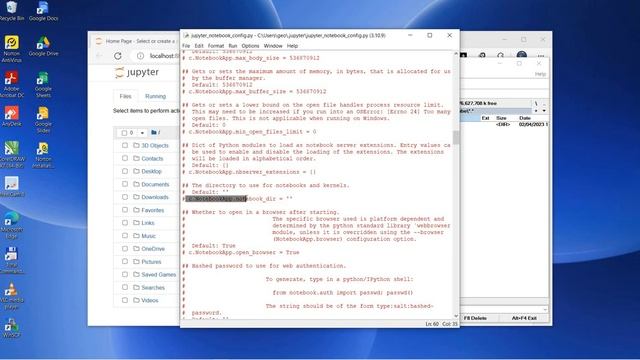
Task: Open the Saved Games folder link
Action: tap(158, 274)
